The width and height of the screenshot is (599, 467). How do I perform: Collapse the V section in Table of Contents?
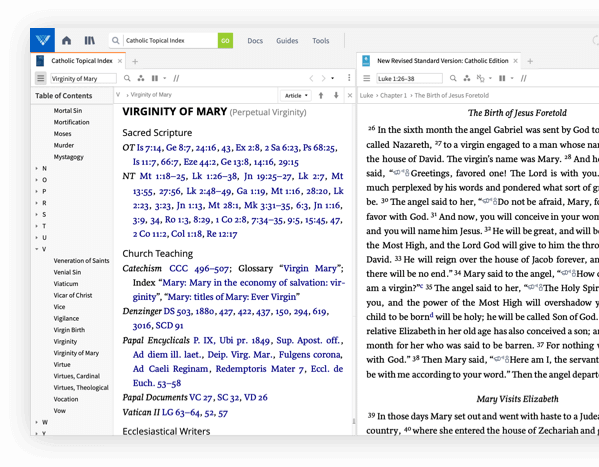pos(37,249)
